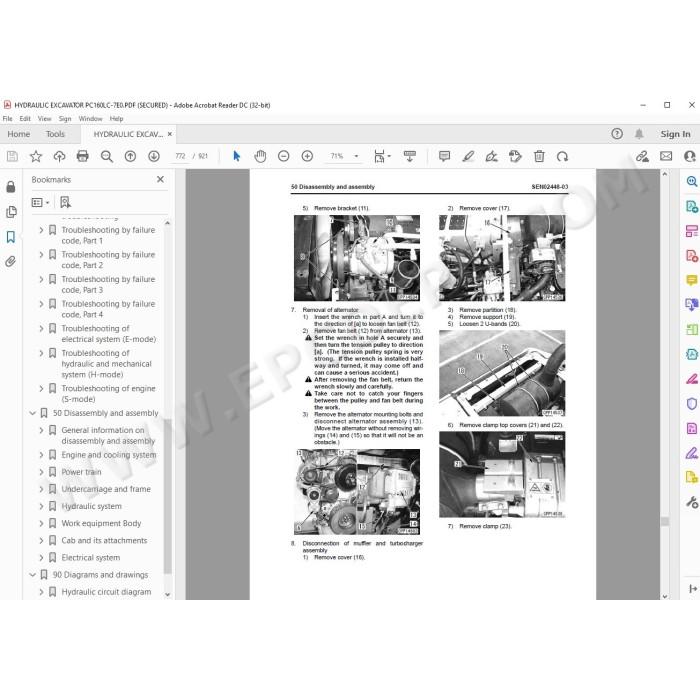The width and height of the screenshot is (700, 700).
Task: Switch to the Tools tab
Action: 55,134
